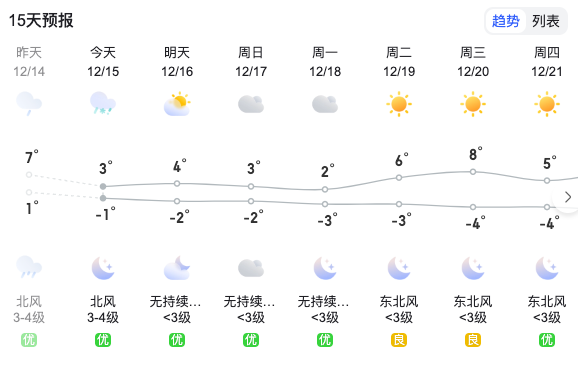Click the 8° high point on the chart
Viewport: 578px width, 366px height.
click(473, 172)
